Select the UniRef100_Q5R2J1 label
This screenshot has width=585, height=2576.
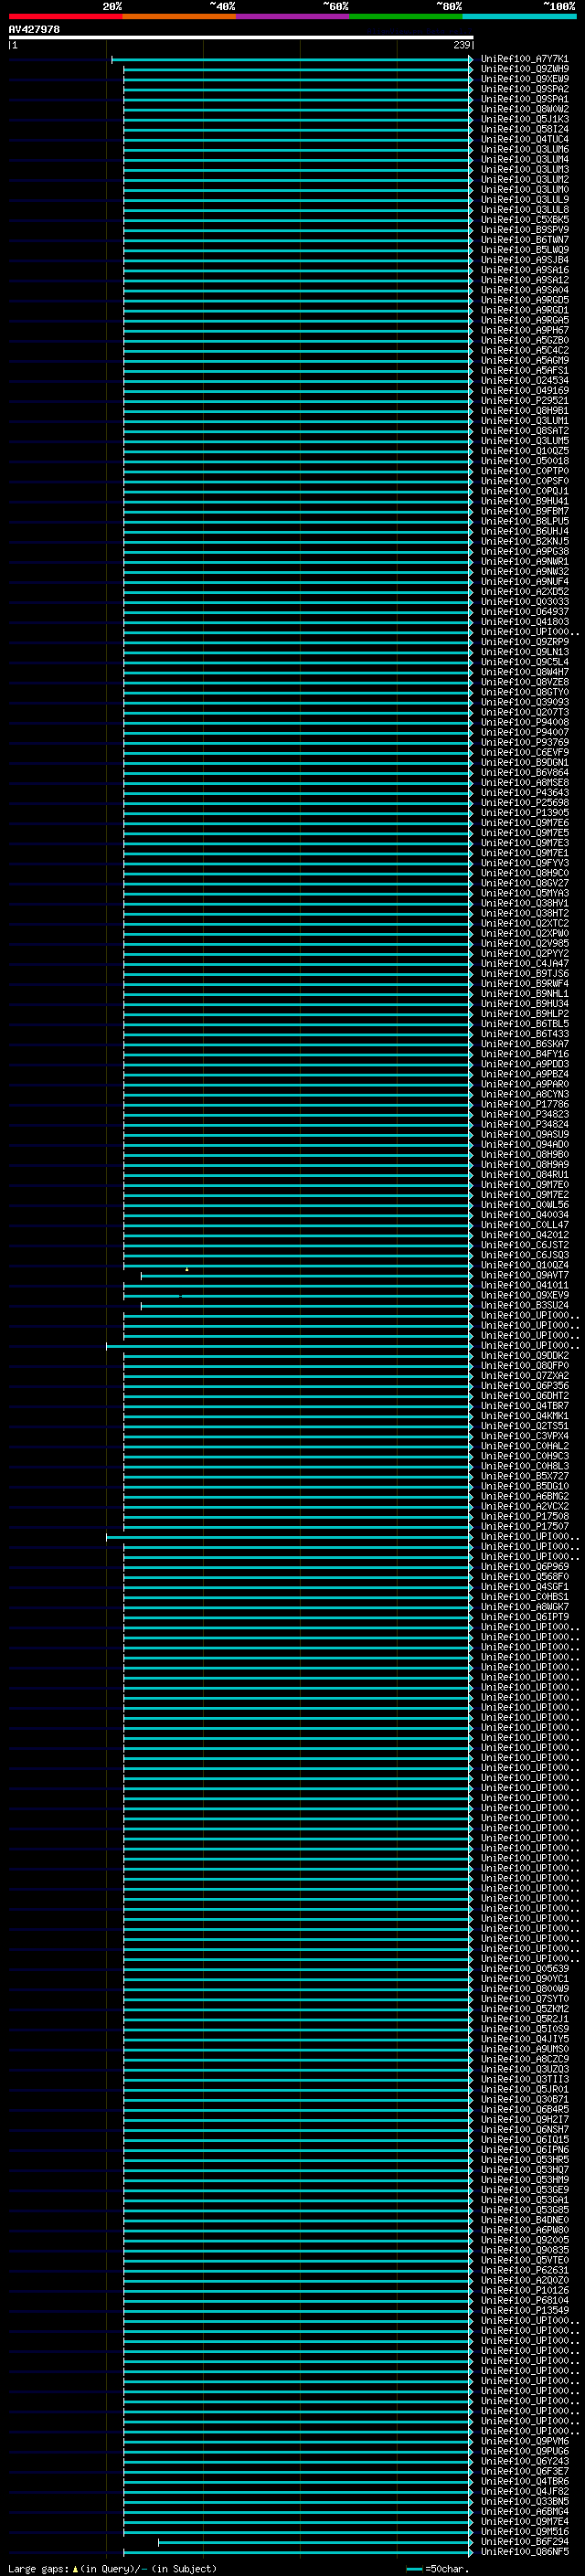(x=524, y=2019)
